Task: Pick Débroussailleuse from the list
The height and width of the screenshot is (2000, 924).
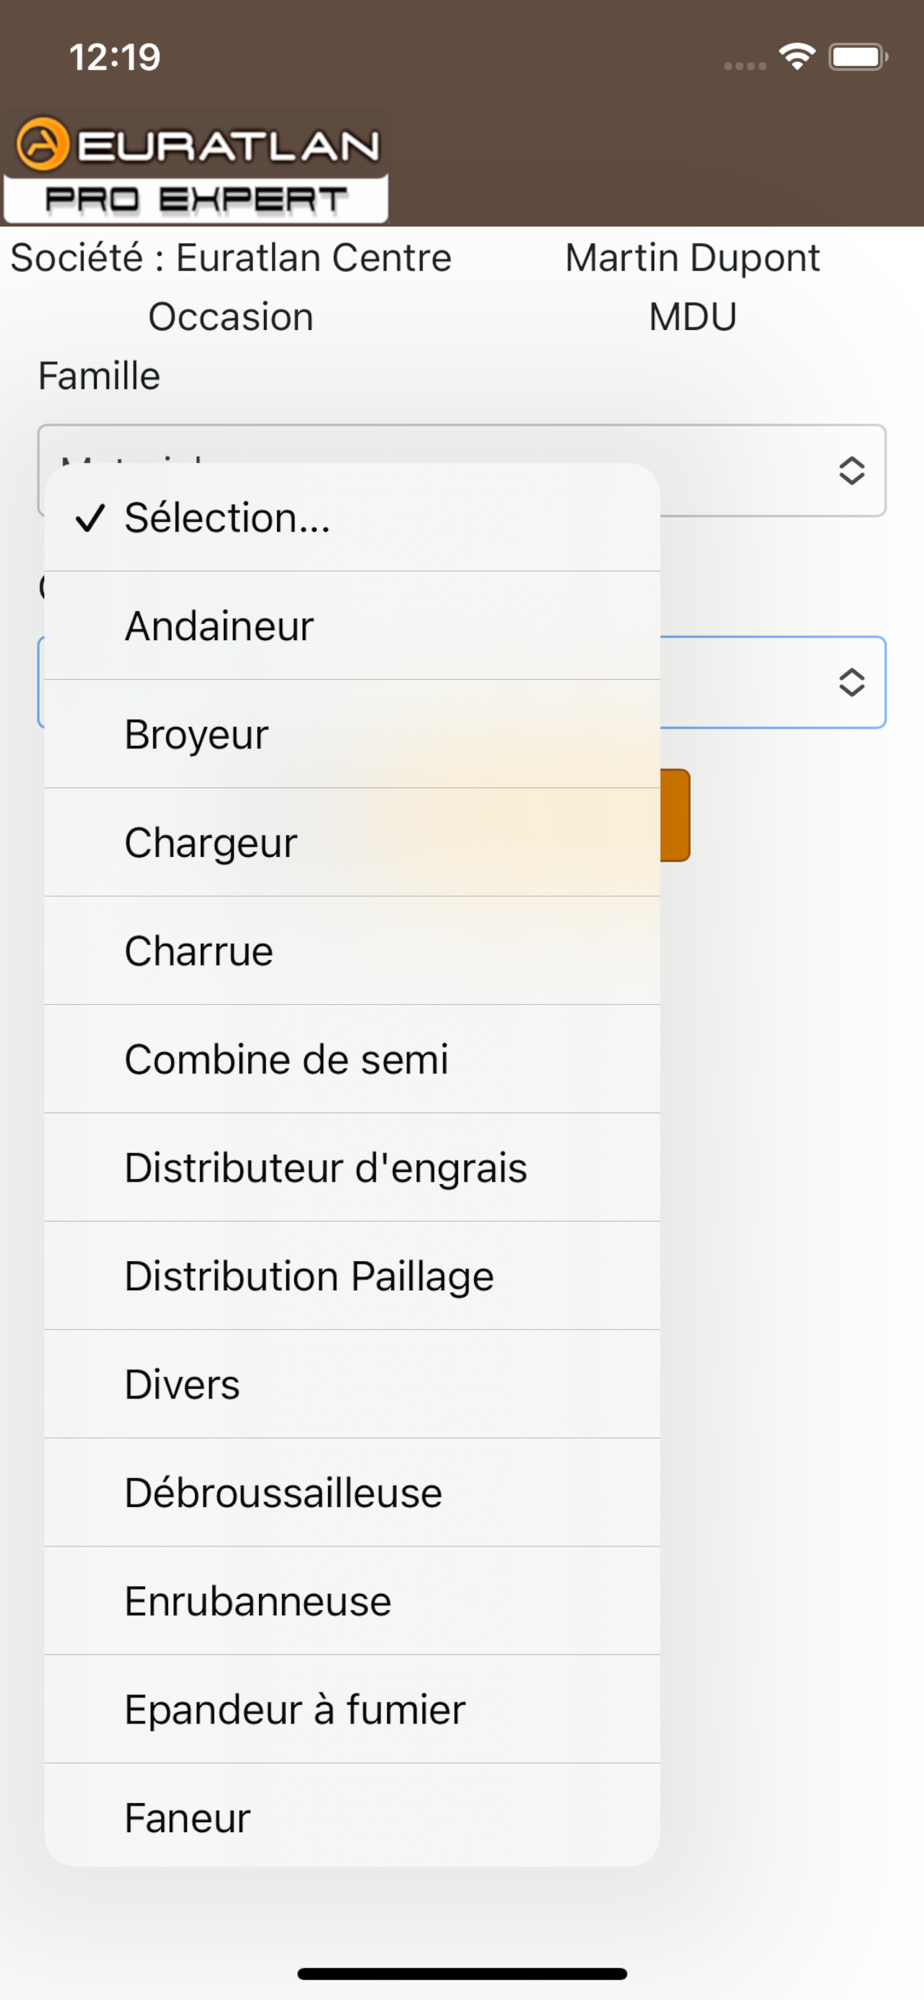Action: tap(352, 1493)
